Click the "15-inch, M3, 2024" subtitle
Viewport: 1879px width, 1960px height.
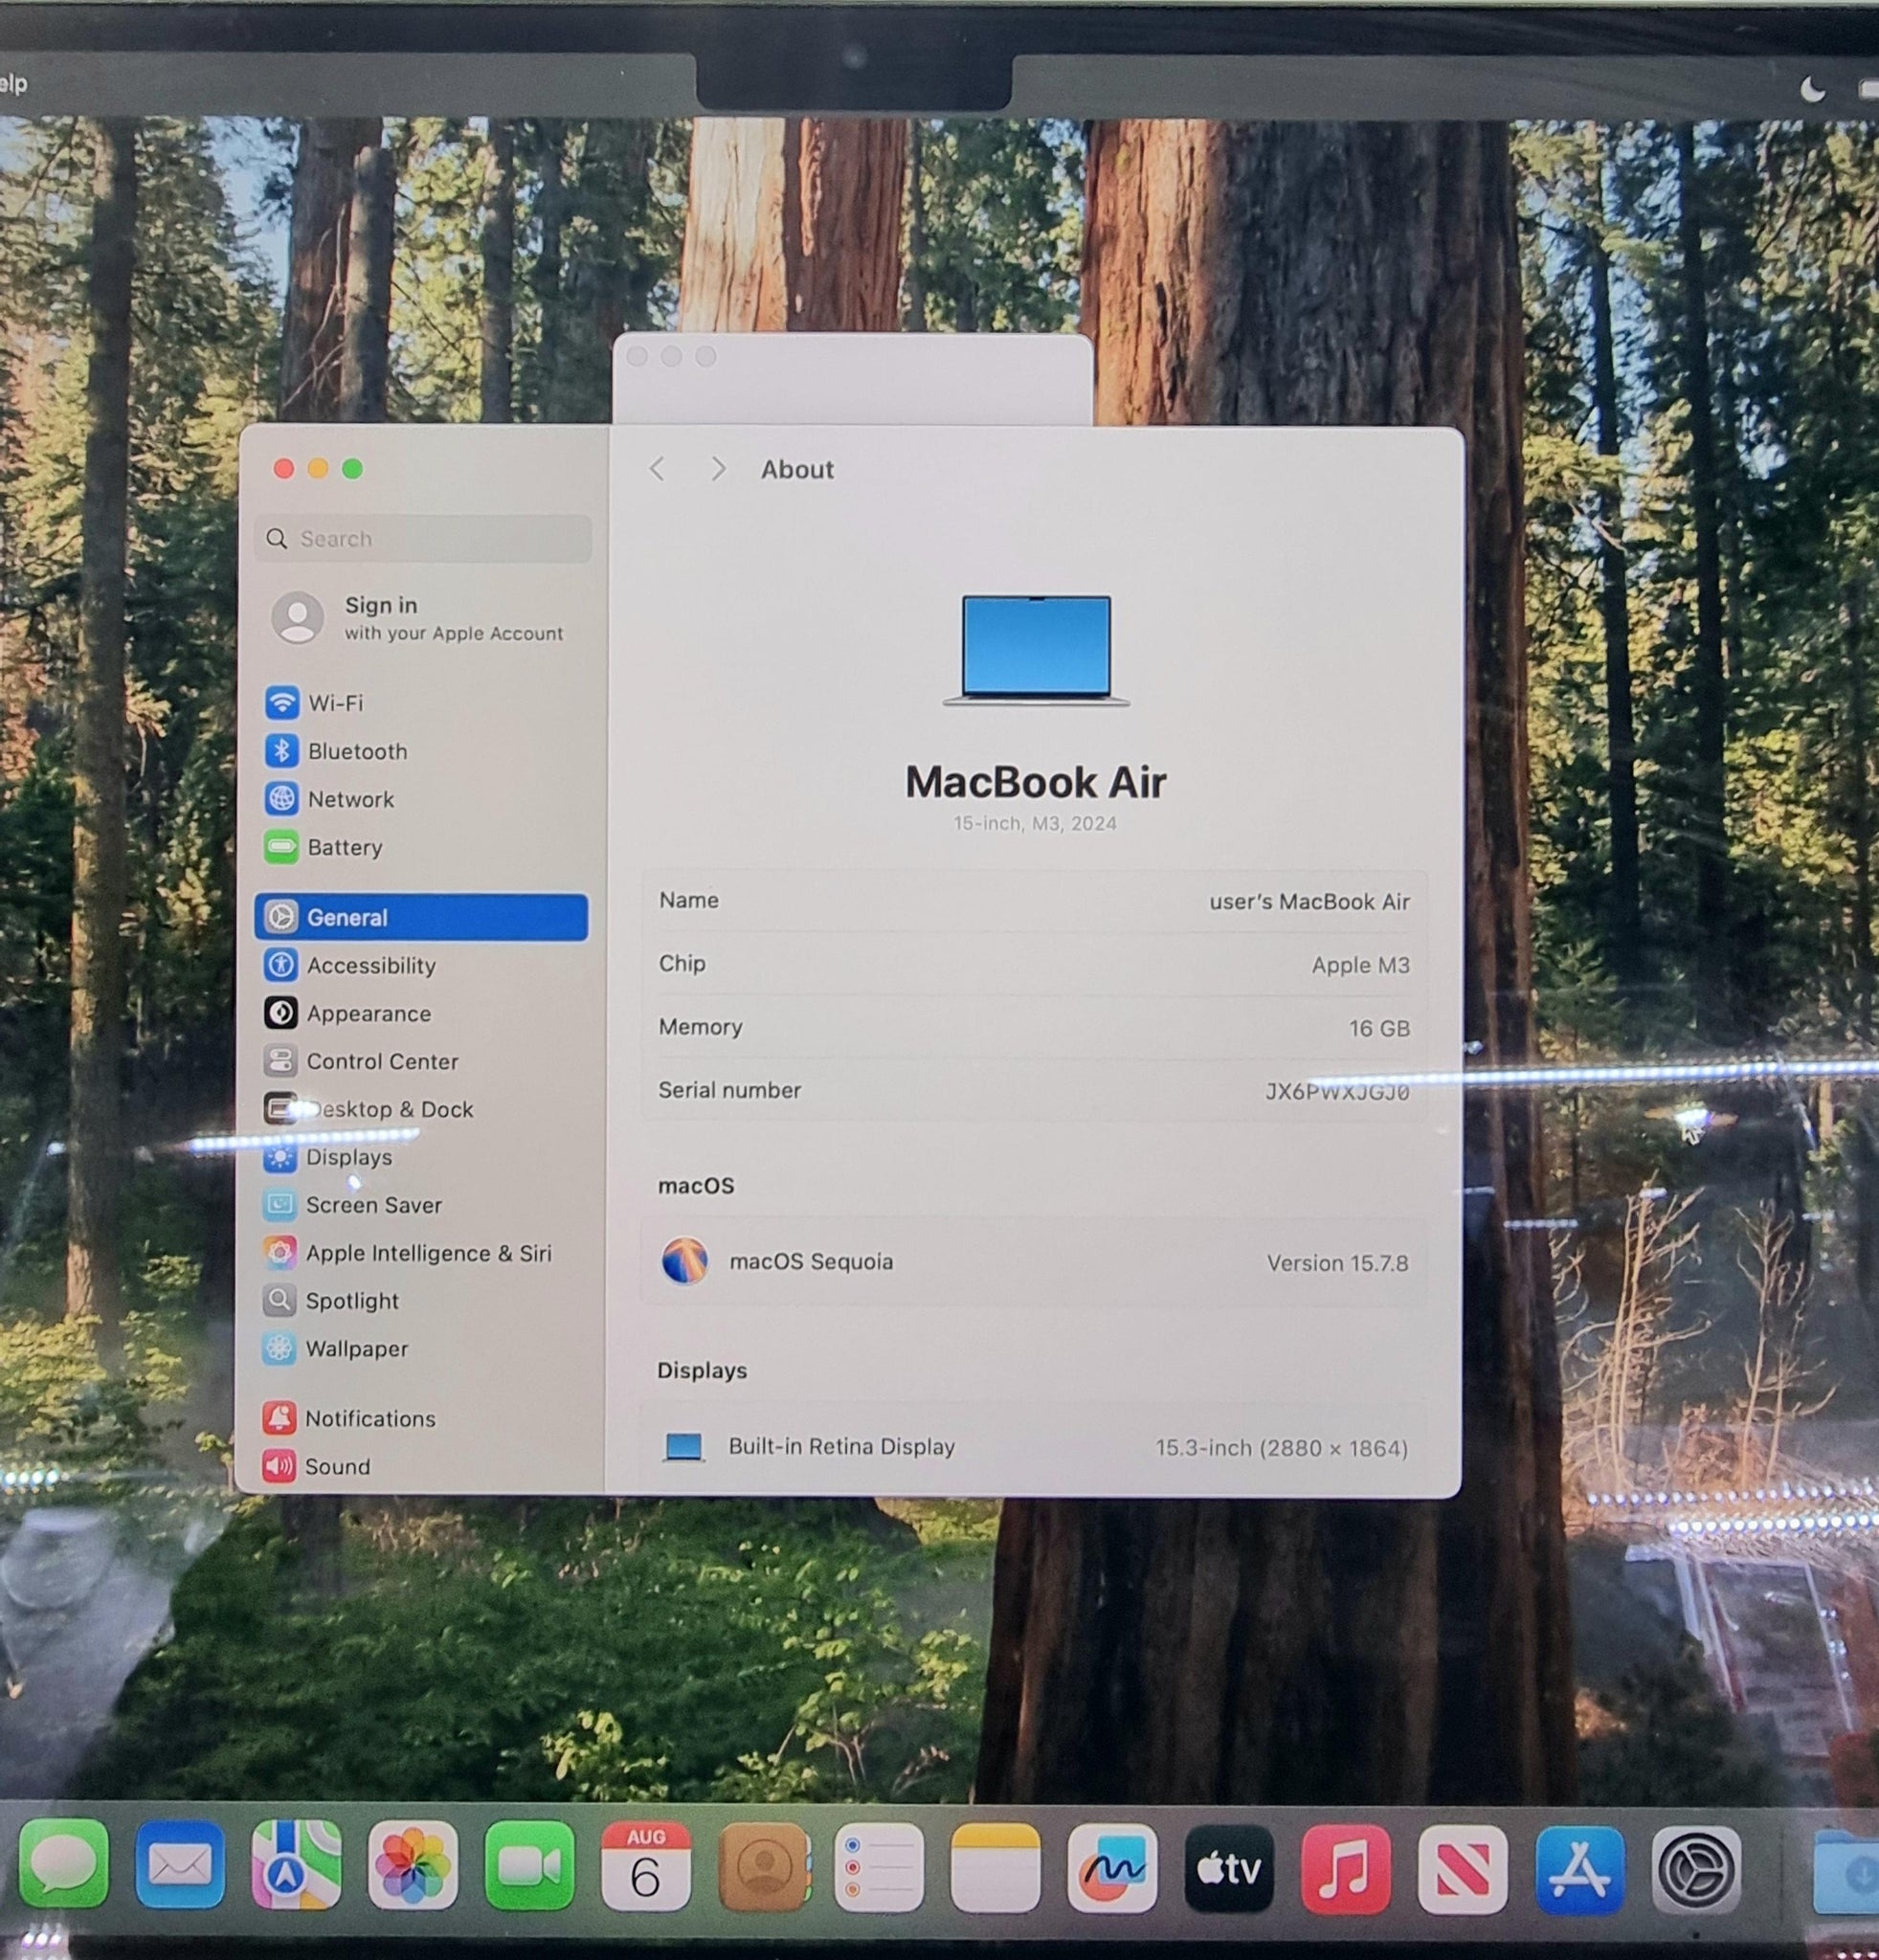1035,823
